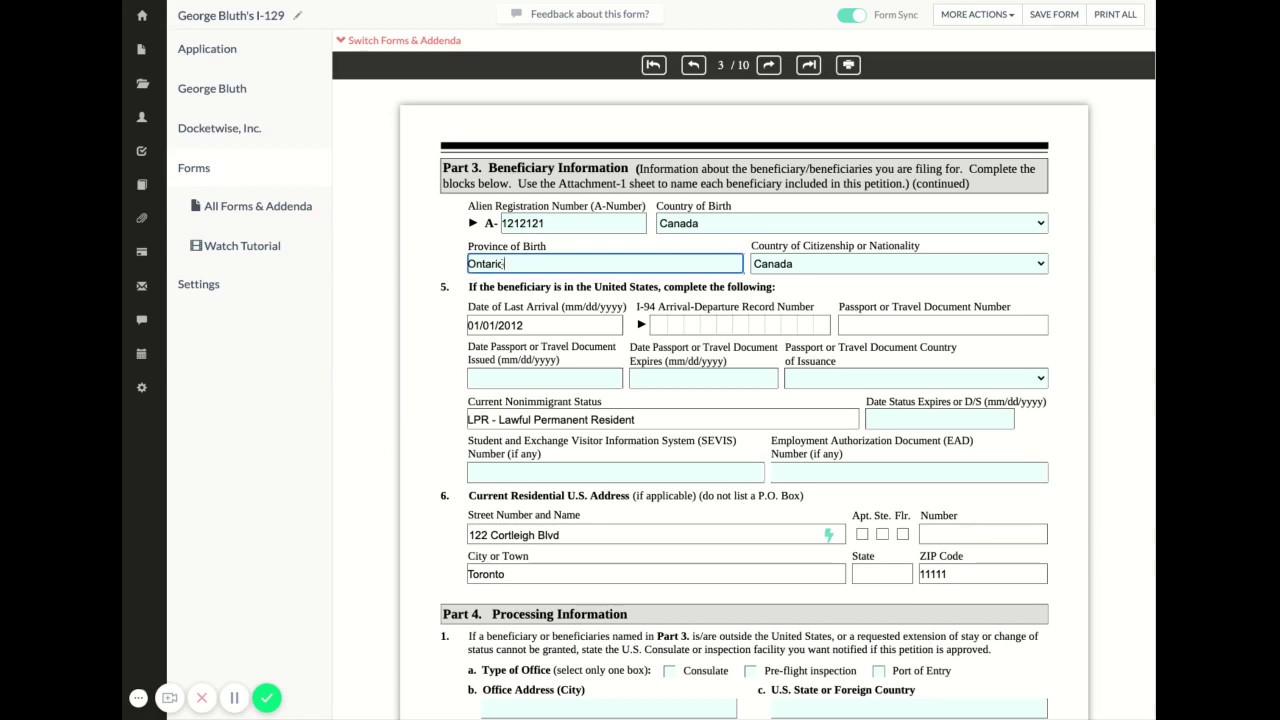The width and height of the screenshot is (1280, 720).
Task: Select the Forms sidebar item
Action: tap(194, 168)
